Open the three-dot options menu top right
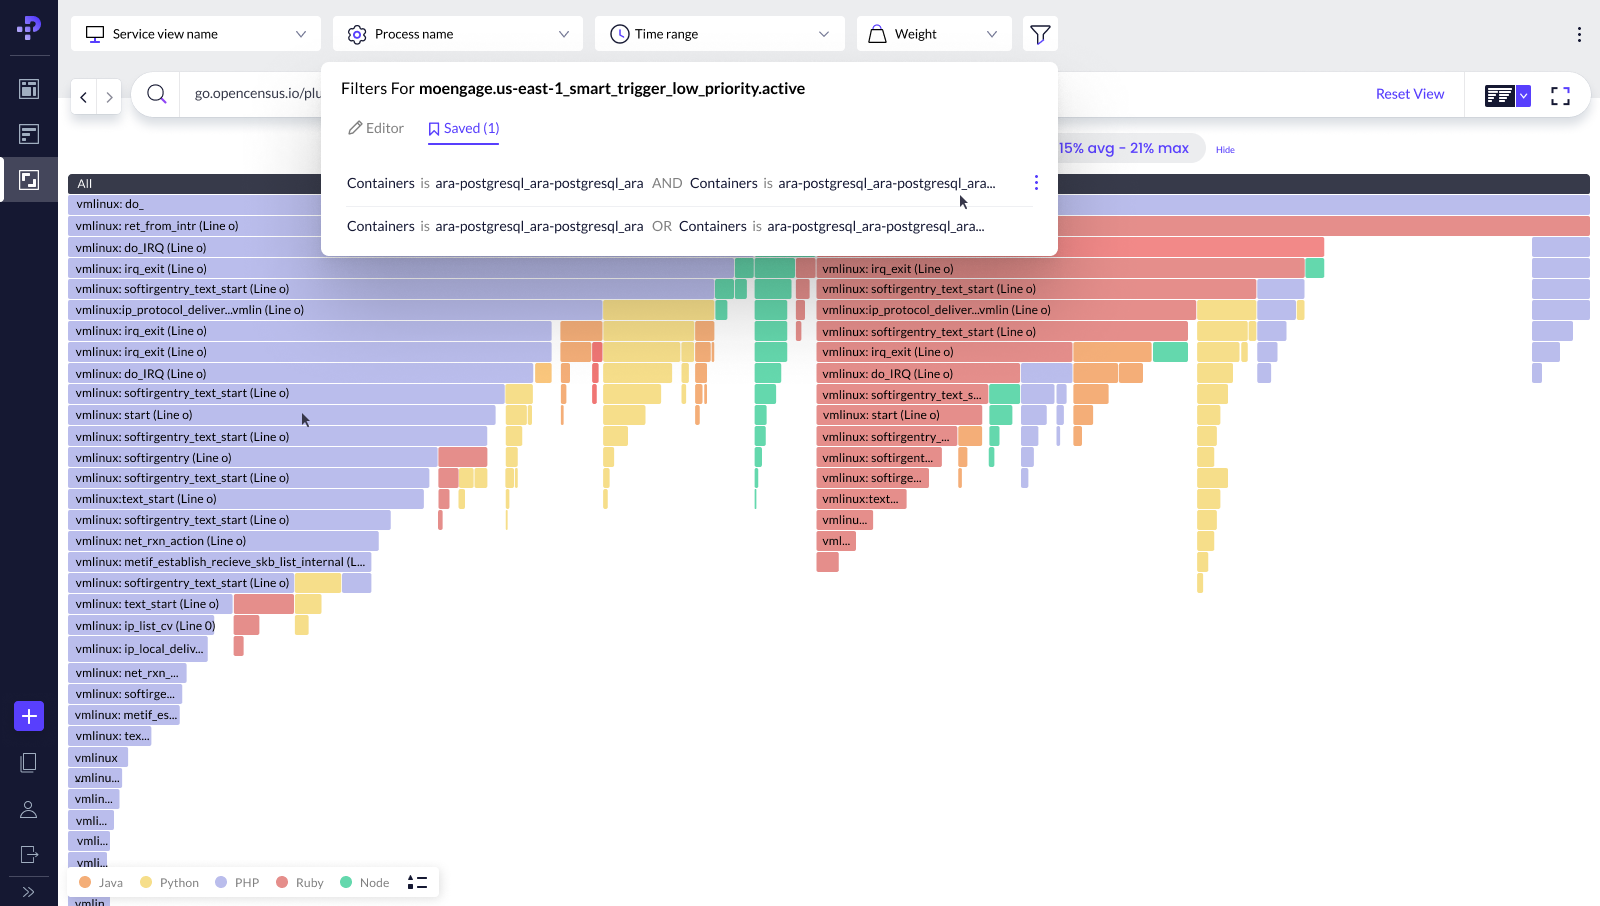The width and height of the screenshot is (1600, 906). pyautogui.click(x=1579, y=35)
